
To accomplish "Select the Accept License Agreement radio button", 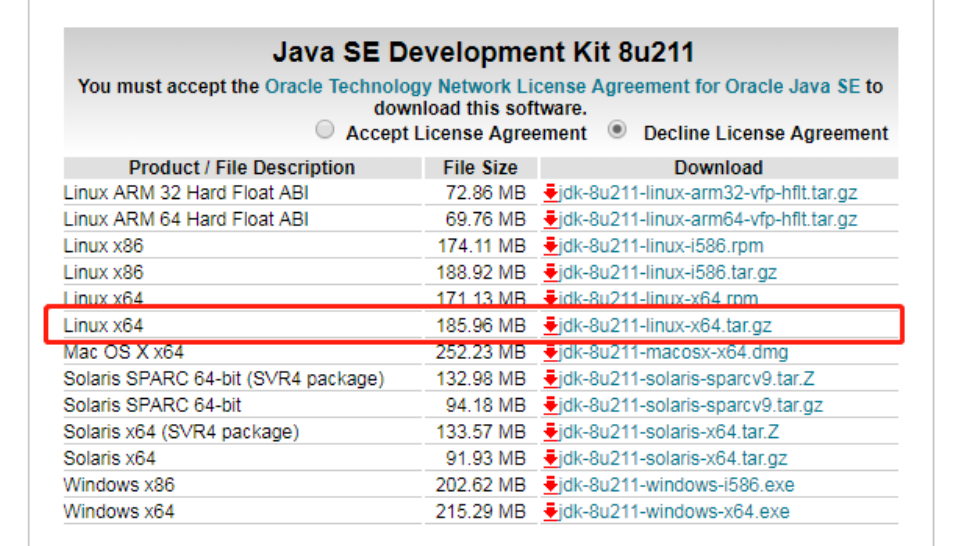I will coord(324,130).
